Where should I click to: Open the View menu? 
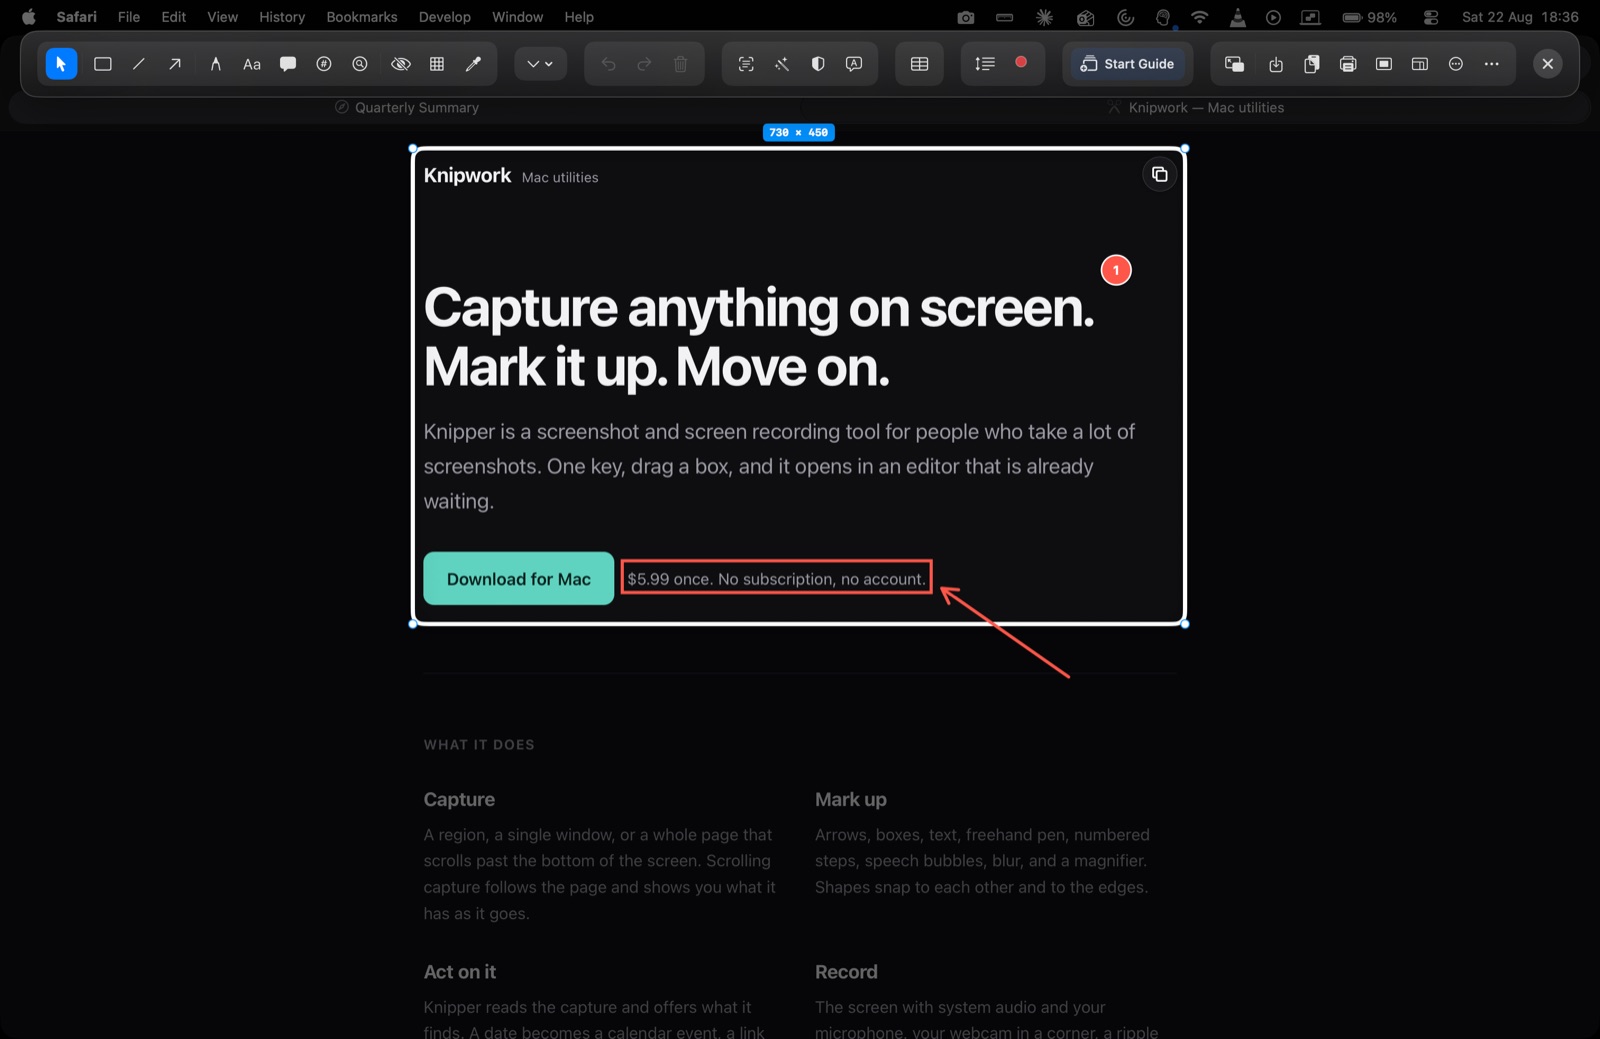[223, 17]
